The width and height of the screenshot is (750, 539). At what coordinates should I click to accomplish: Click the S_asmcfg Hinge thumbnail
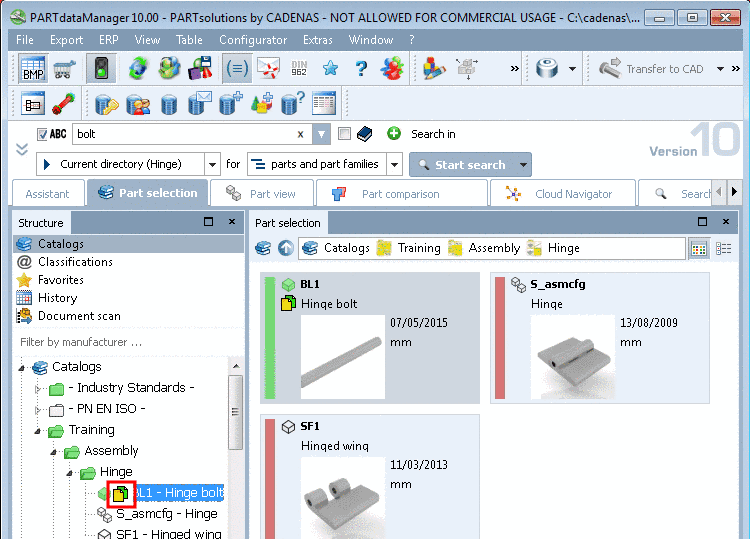click(573, 357)
